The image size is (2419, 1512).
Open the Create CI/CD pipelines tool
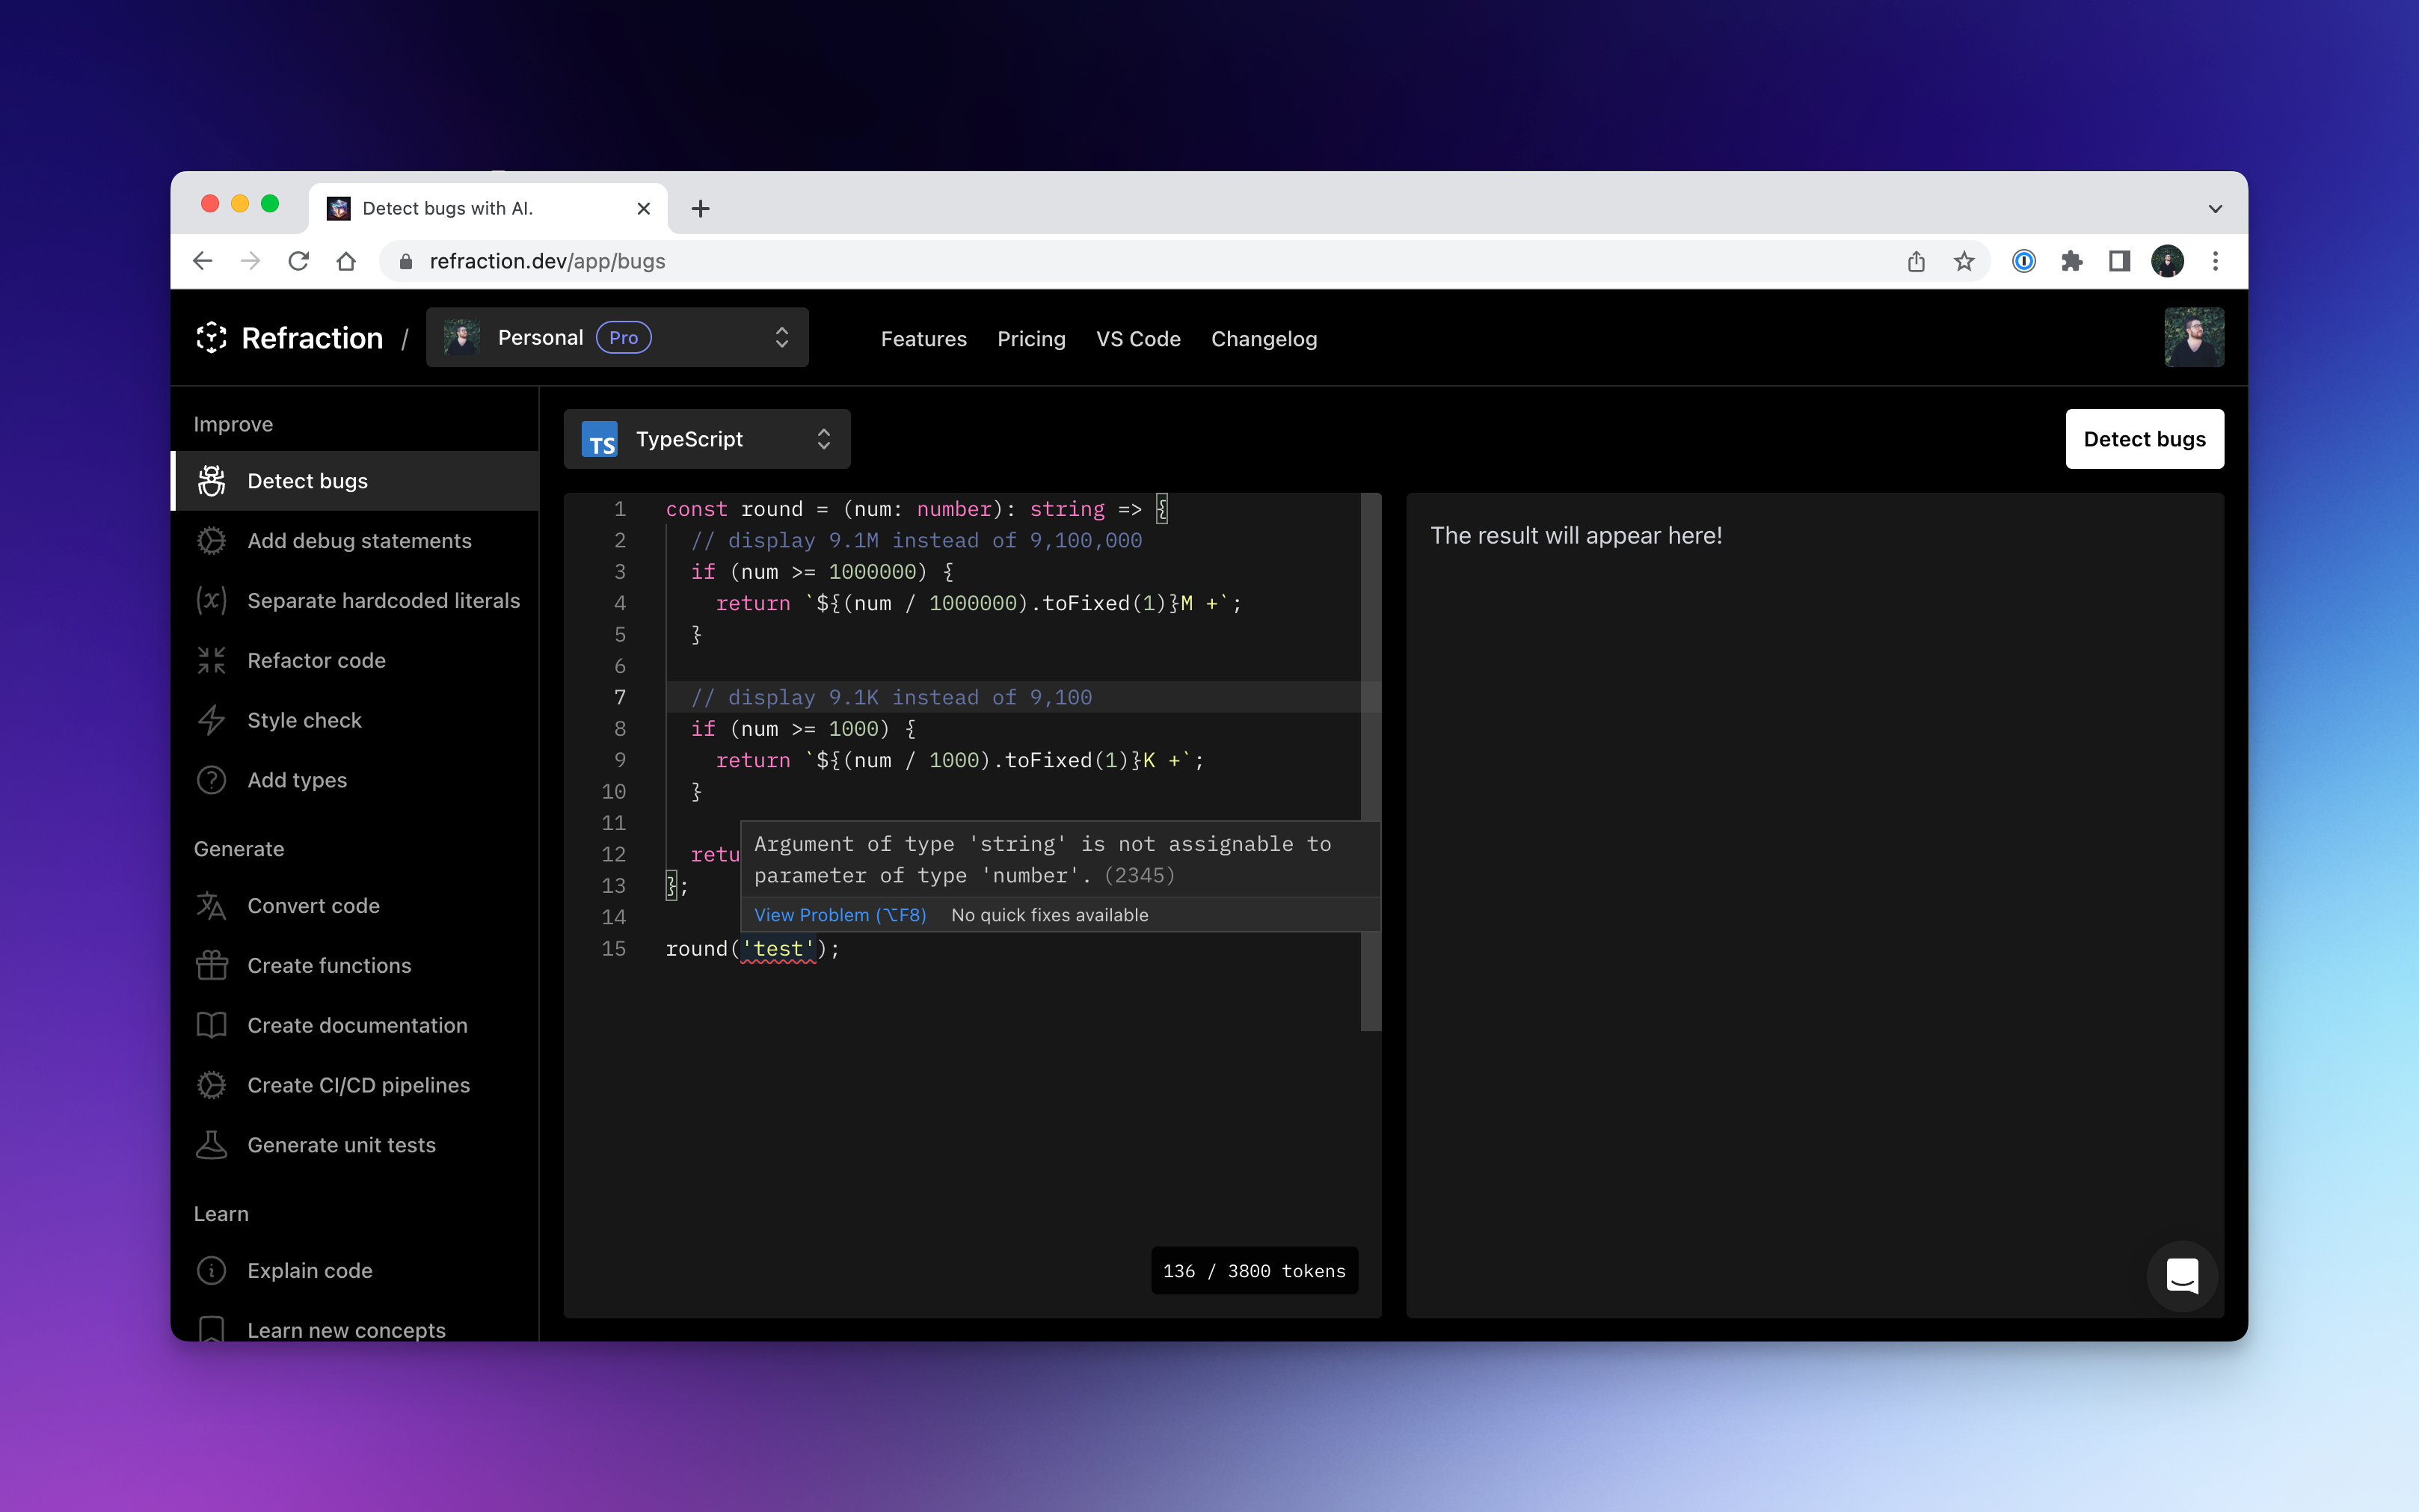(359, 1085)
